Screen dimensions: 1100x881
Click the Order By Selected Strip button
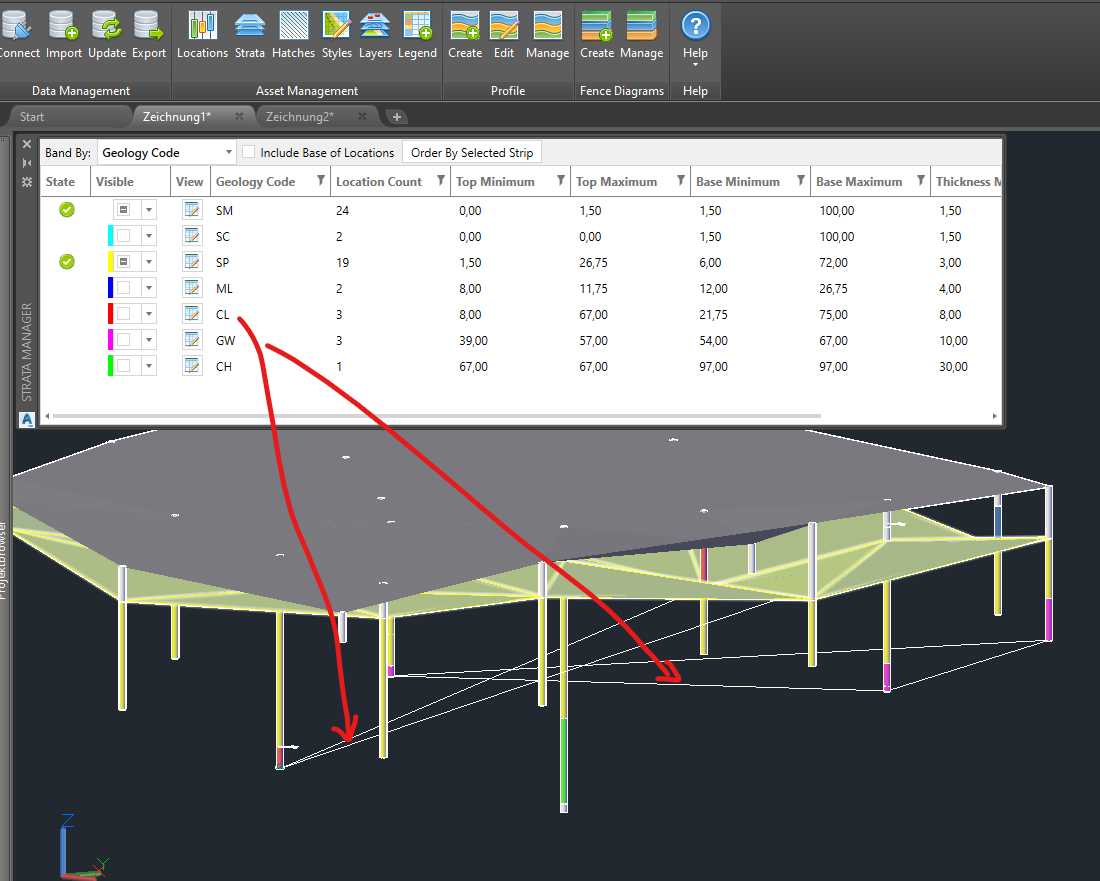(x=471, y=152)
